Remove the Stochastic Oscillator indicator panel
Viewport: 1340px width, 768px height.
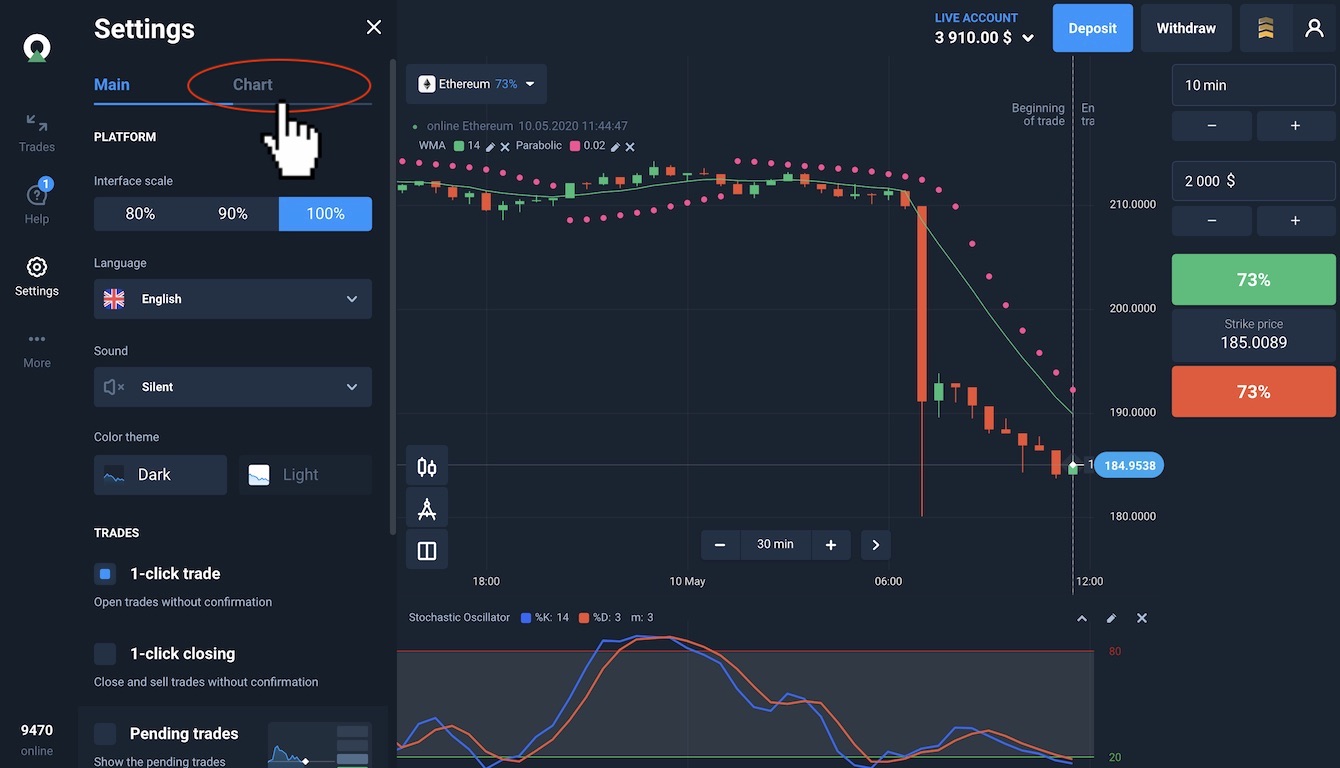[1142, 618]
